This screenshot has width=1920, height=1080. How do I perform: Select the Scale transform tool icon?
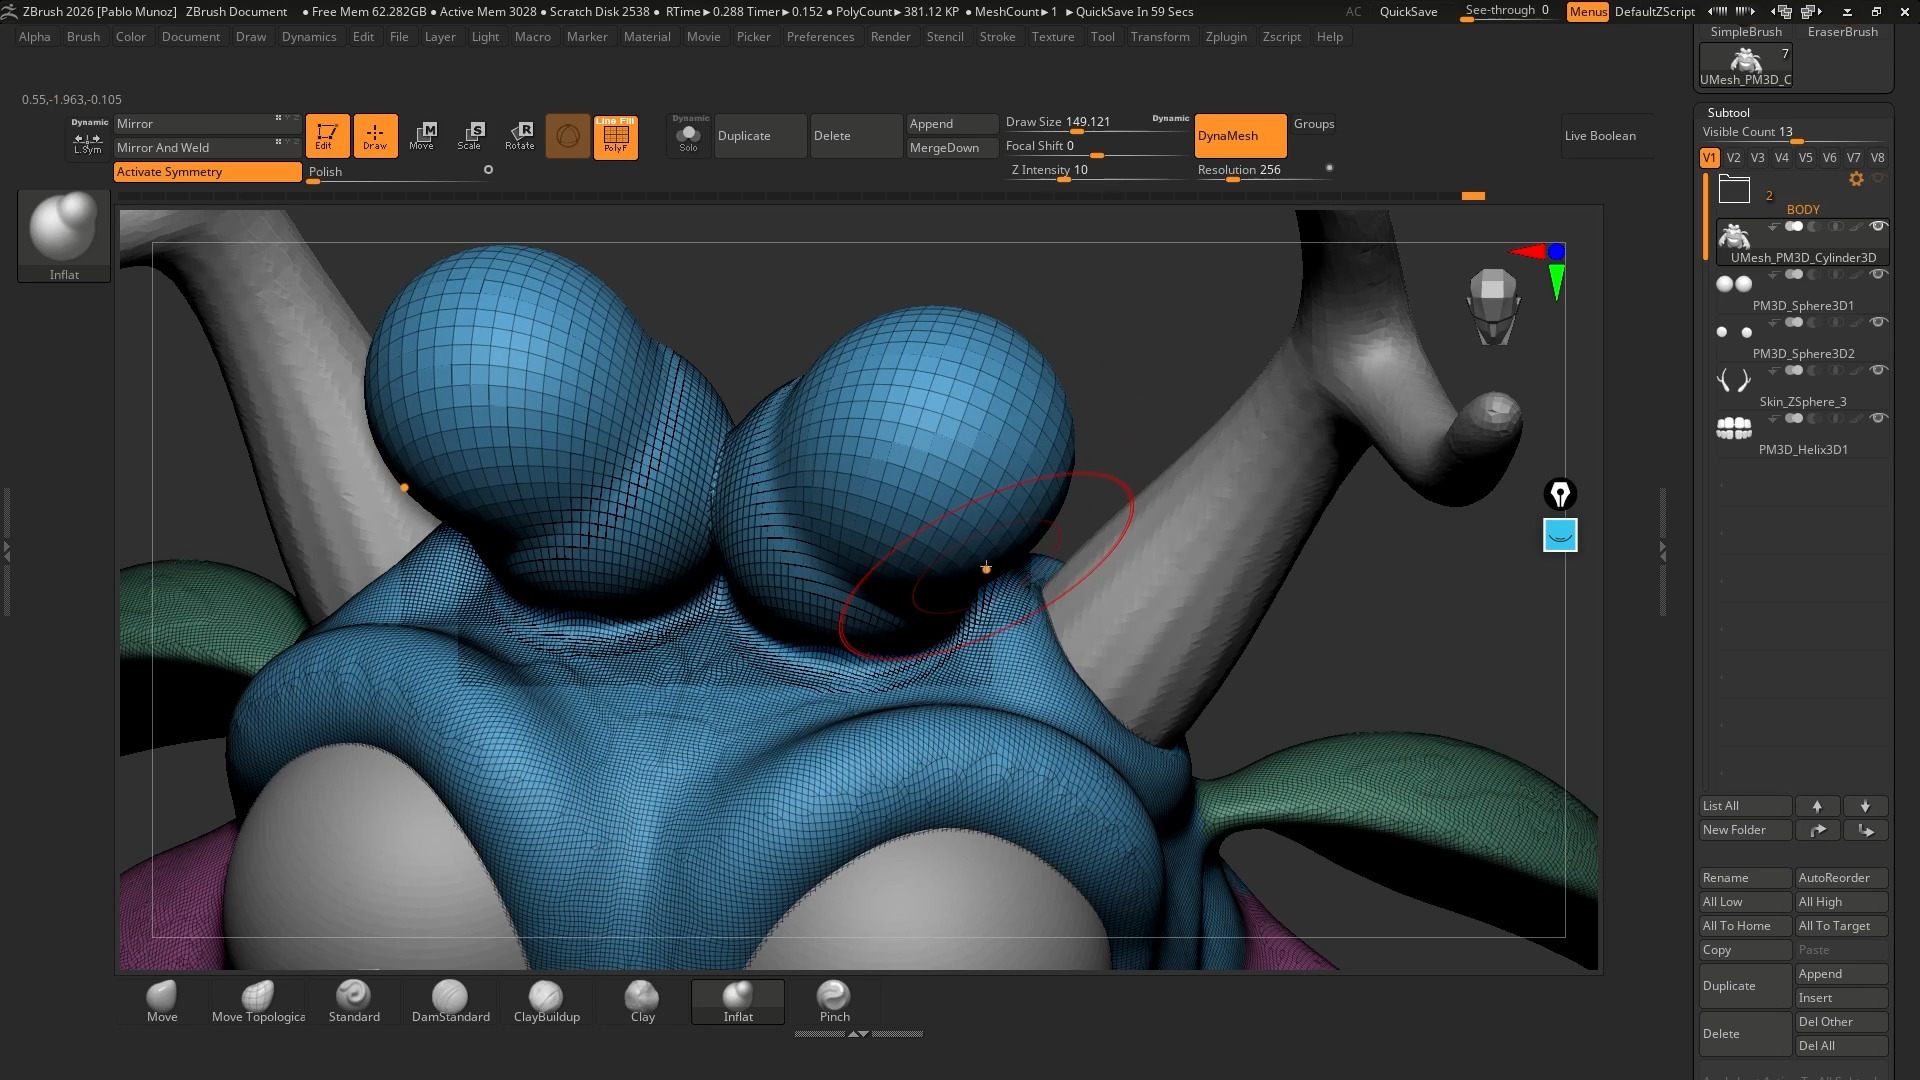469,136
